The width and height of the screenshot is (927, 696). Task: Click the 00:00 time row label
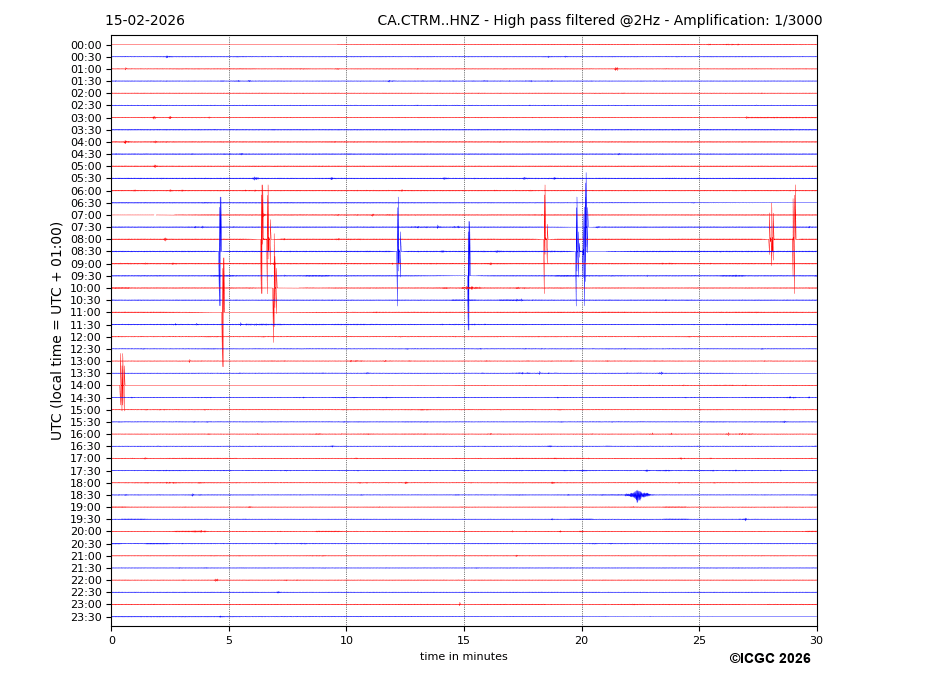[85, 45]
